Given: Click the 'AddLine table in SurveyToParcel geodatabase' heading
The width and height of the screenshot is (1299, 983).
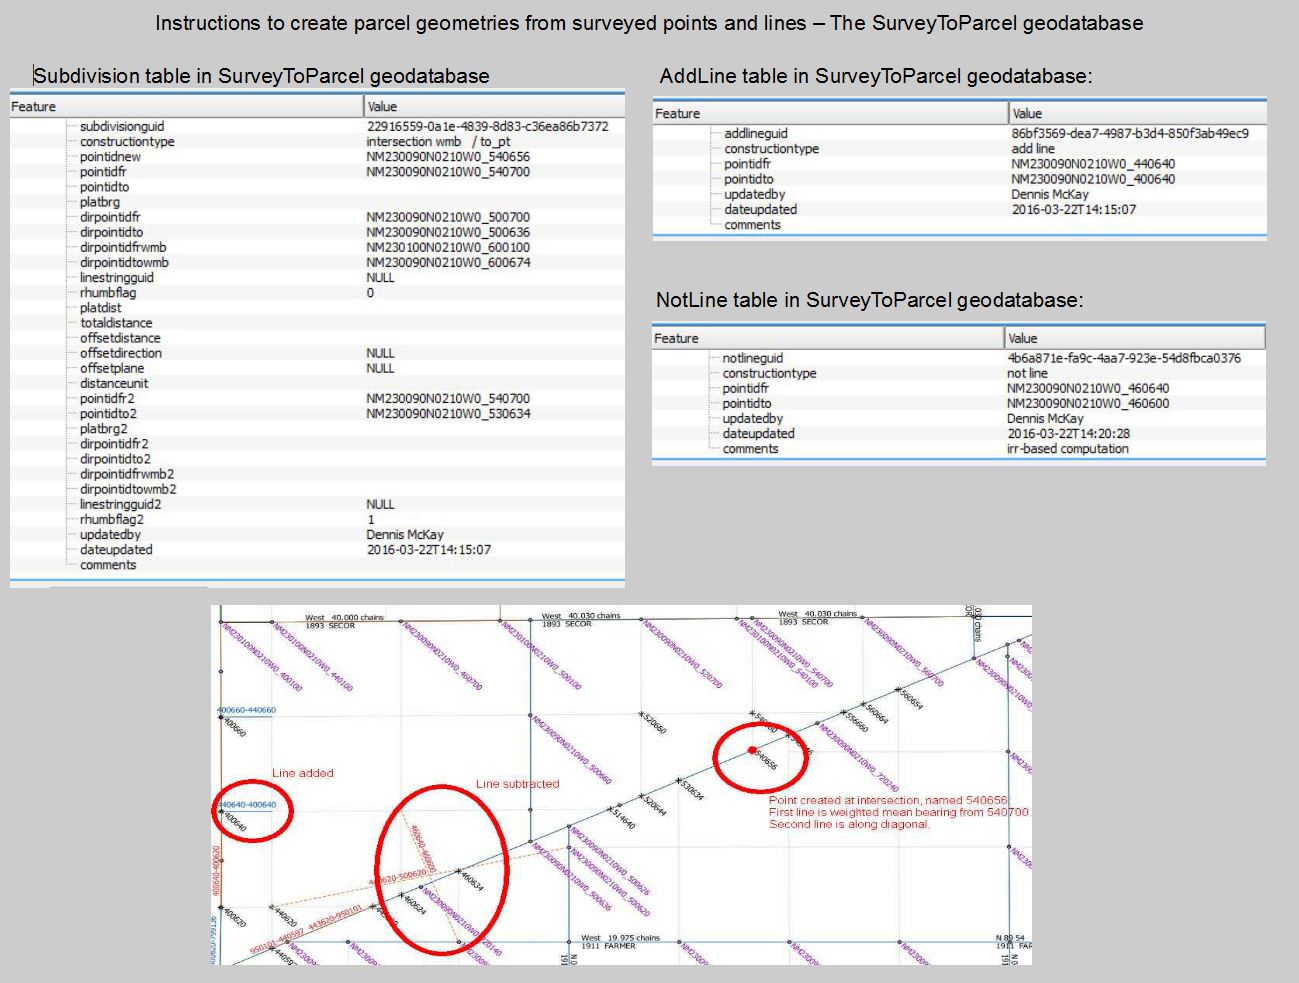Looking at the screenshot, I should click(876, 76).
